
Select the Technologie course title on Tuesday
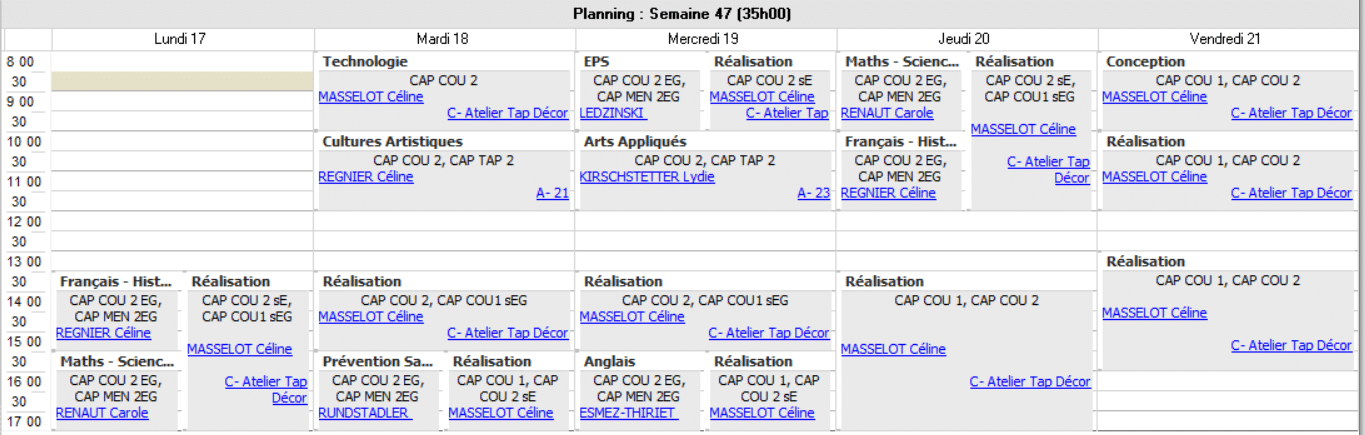point(365,62)
